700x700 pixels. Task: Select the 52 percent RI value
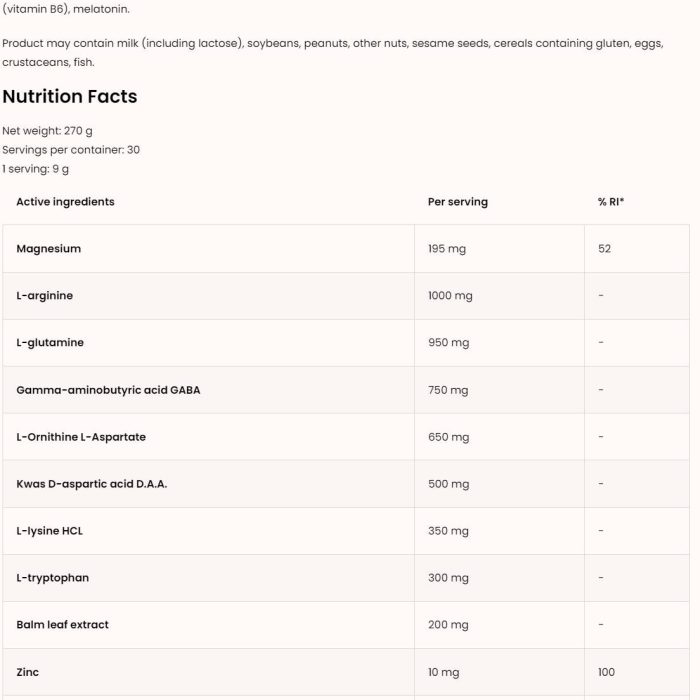[604, 249]
